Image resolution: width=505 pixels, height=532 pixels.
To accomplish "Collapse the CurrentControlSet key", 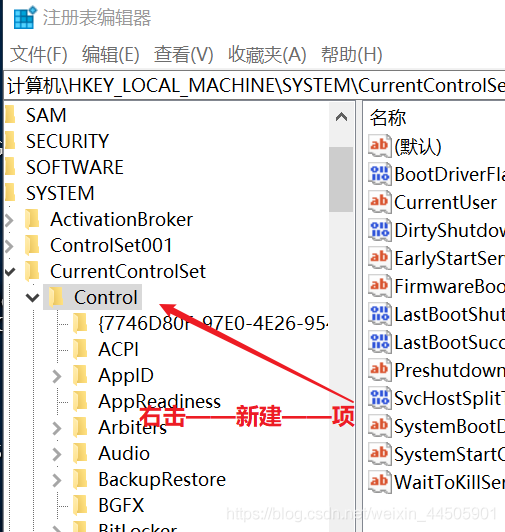I will [10, 272].
